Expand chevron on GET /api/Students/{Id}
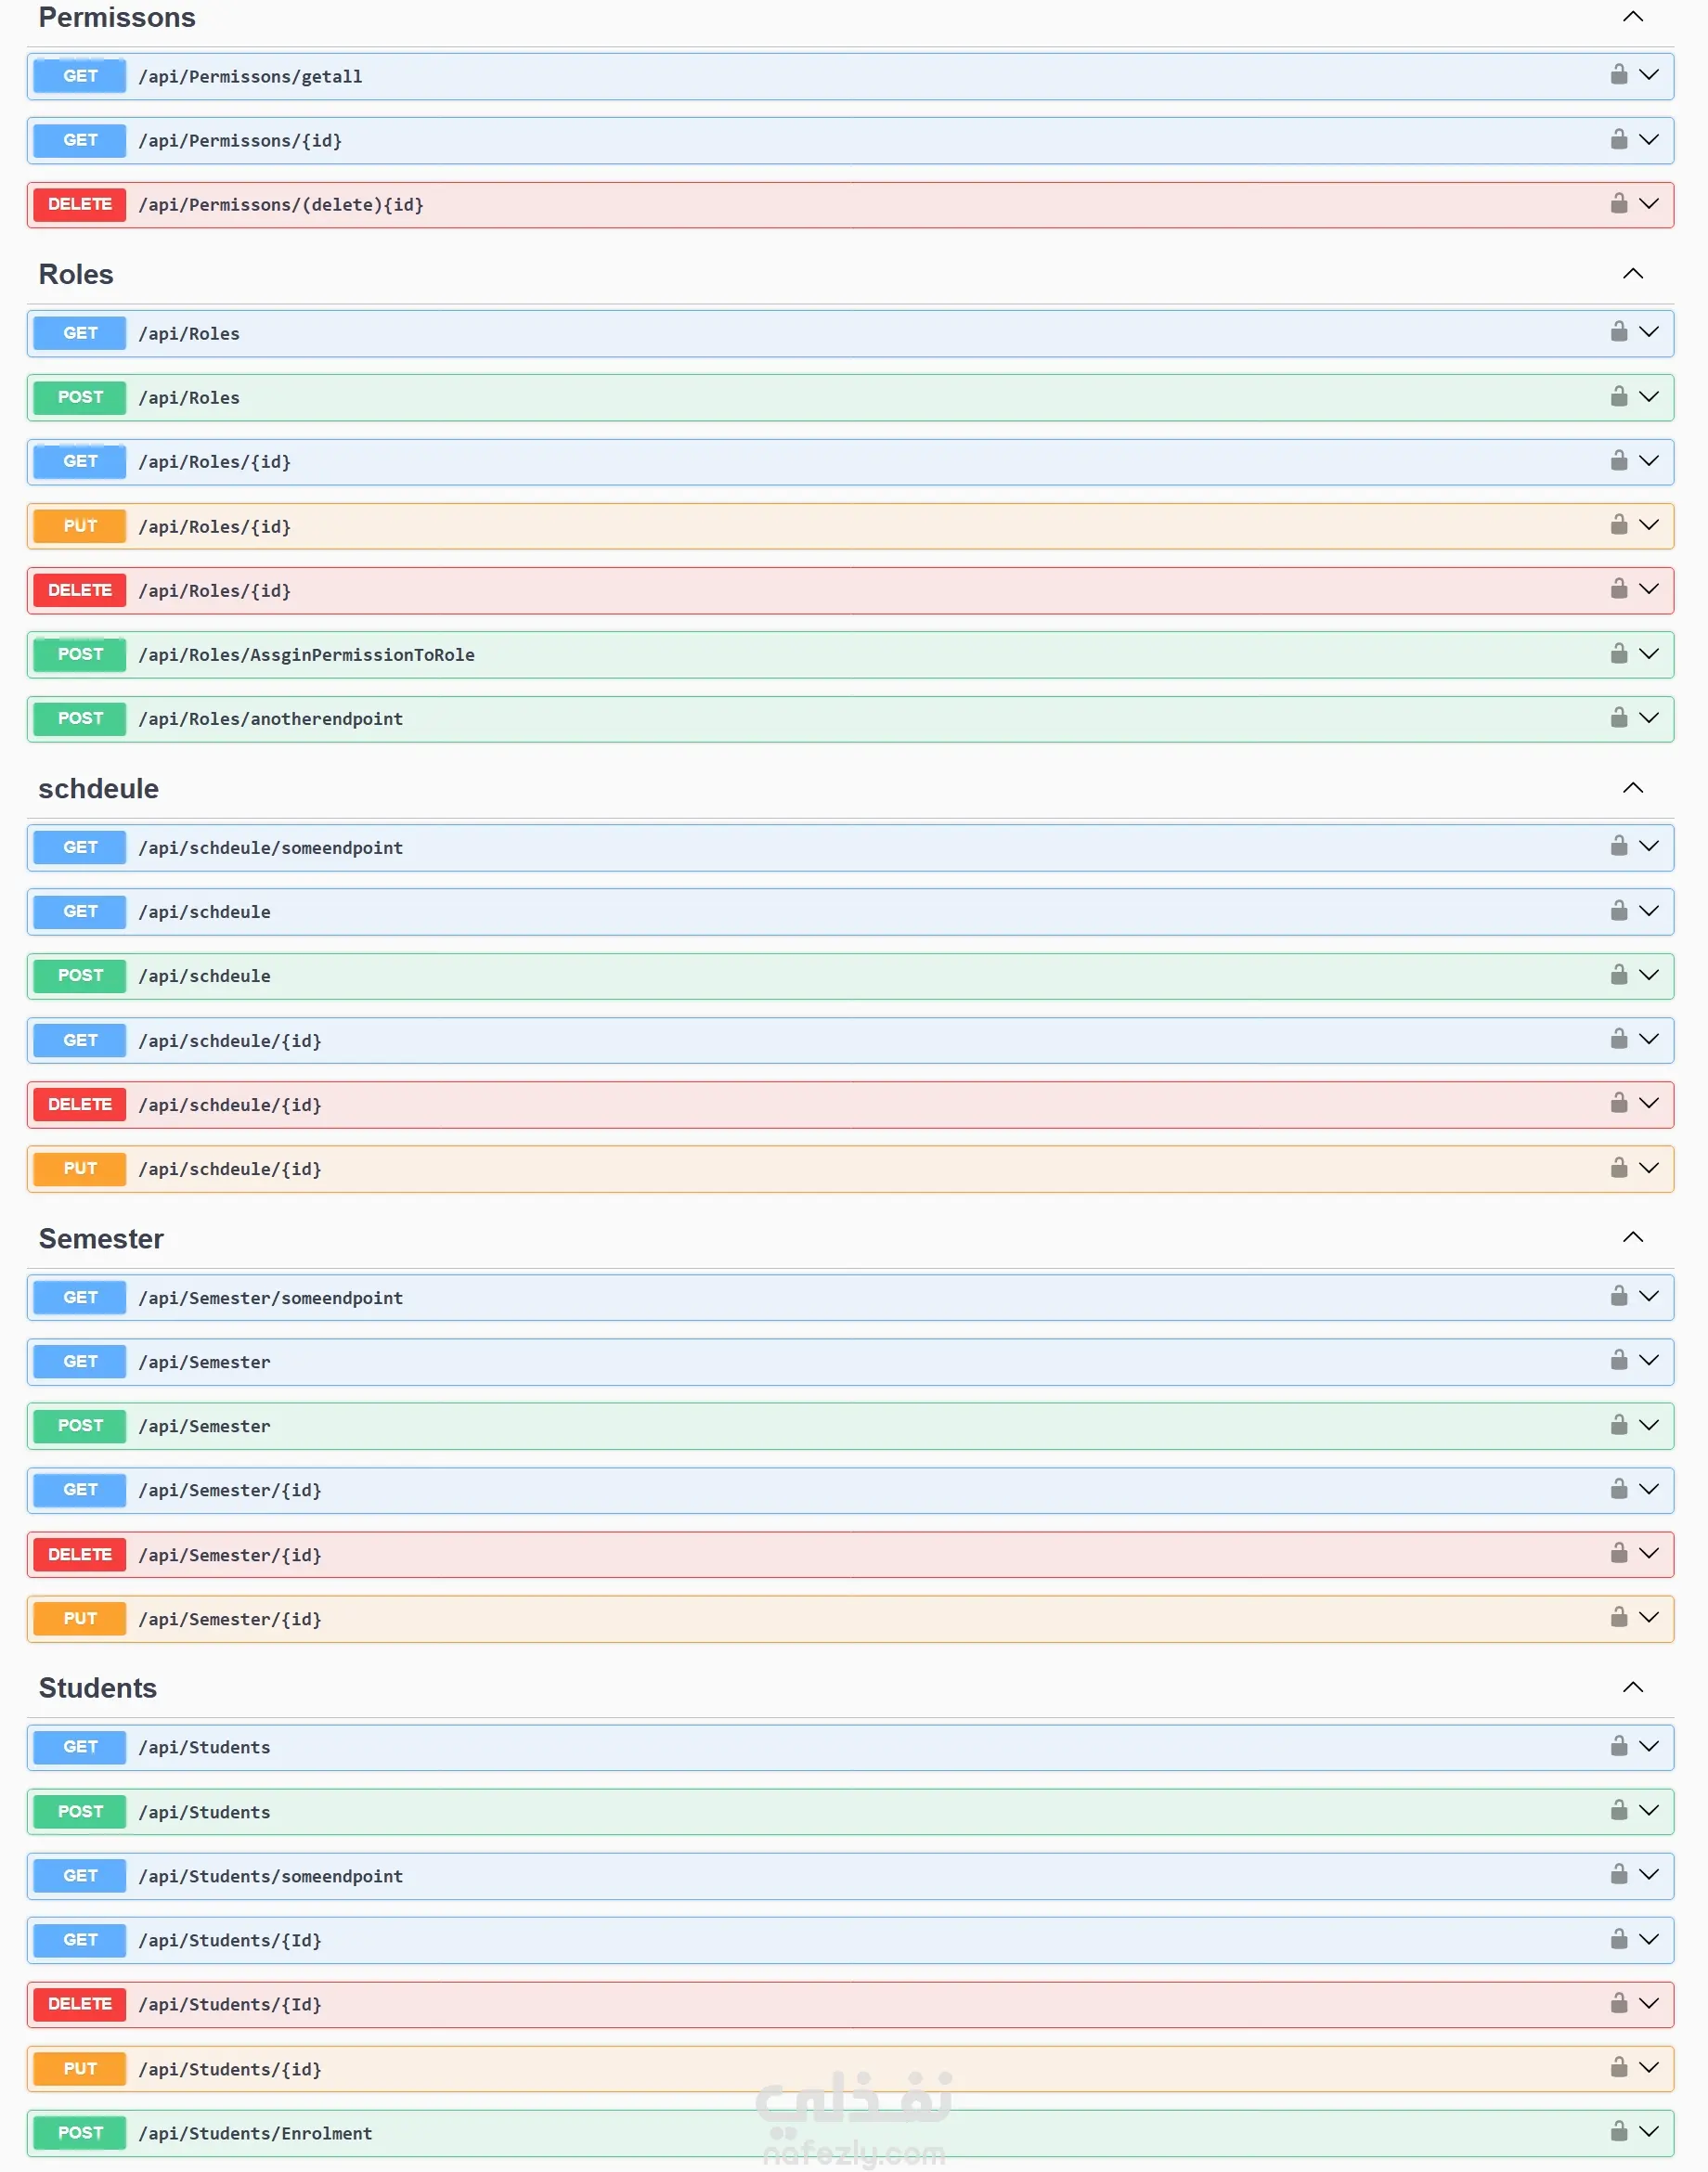 [x=1649, y=1938]
